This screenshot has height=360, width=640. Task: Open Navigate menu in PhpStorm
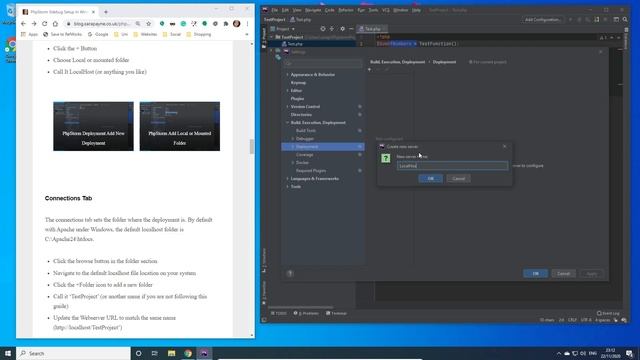point(313,10)
